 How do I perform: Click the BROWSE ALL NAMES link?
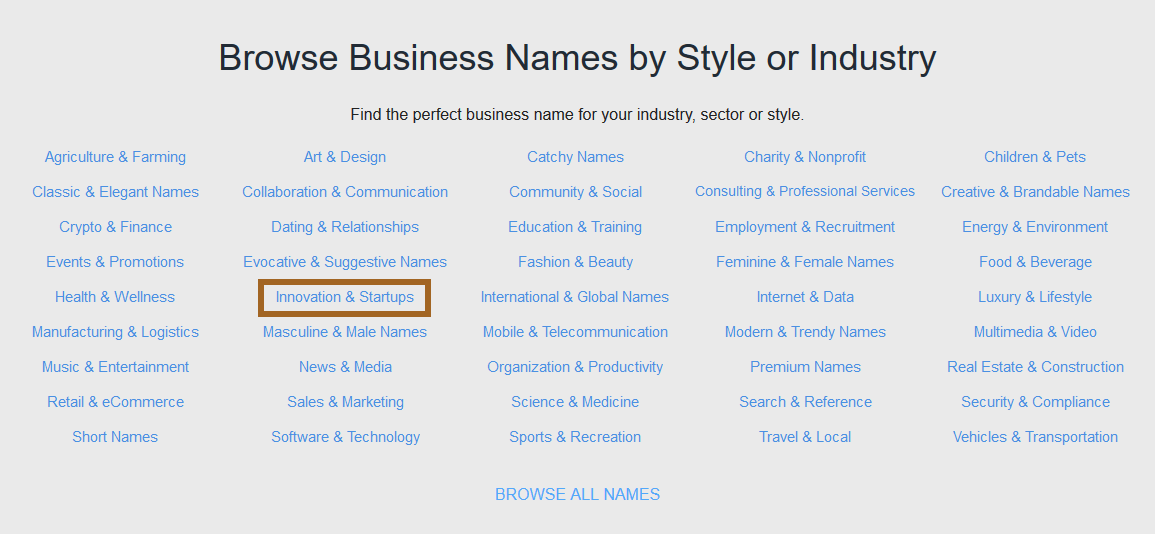577,494
